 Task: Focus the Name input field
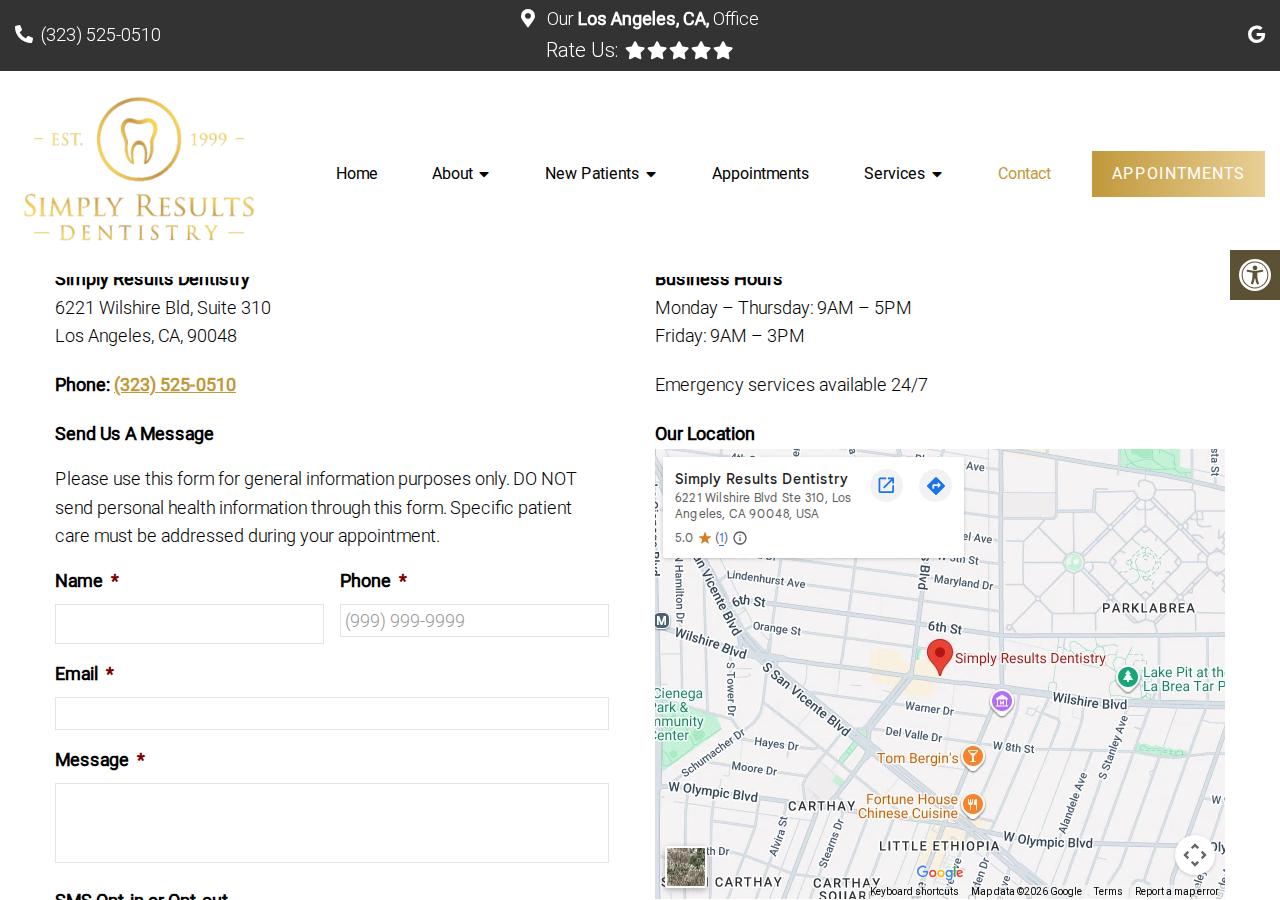[x=189, y=624]
